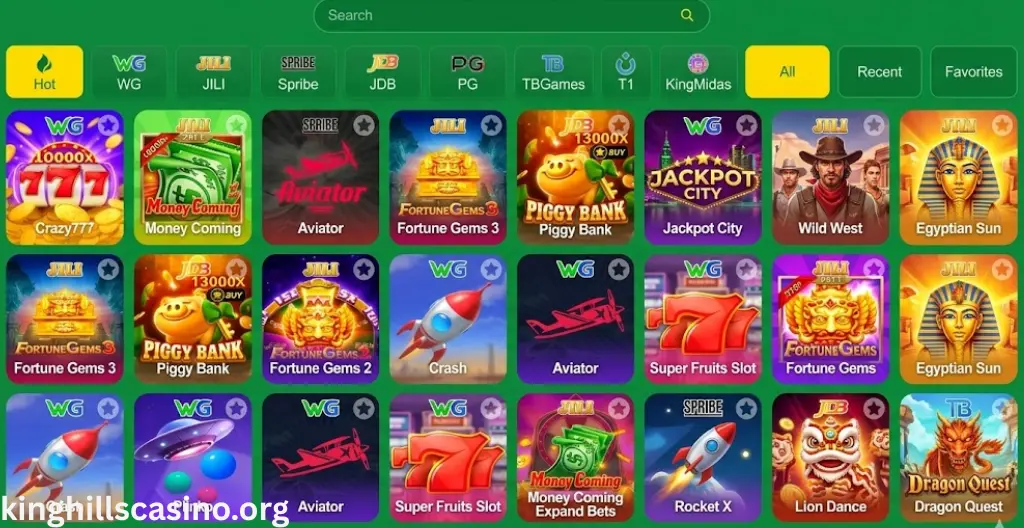Switch to the Favorites tab

point(973,72)
